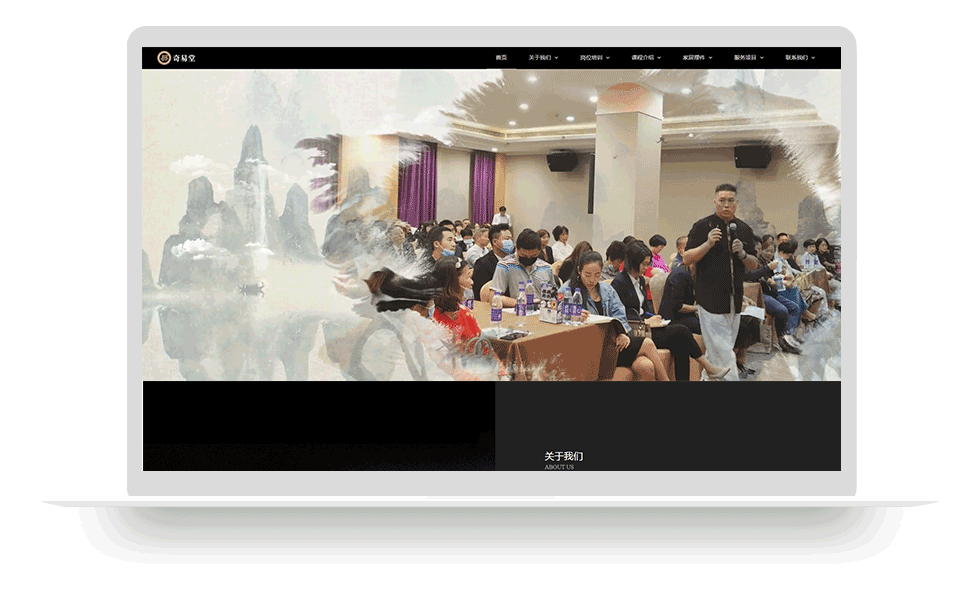Expand the chevron next to 服务项目
The image size is (980, 600).
tap(761, 58)
